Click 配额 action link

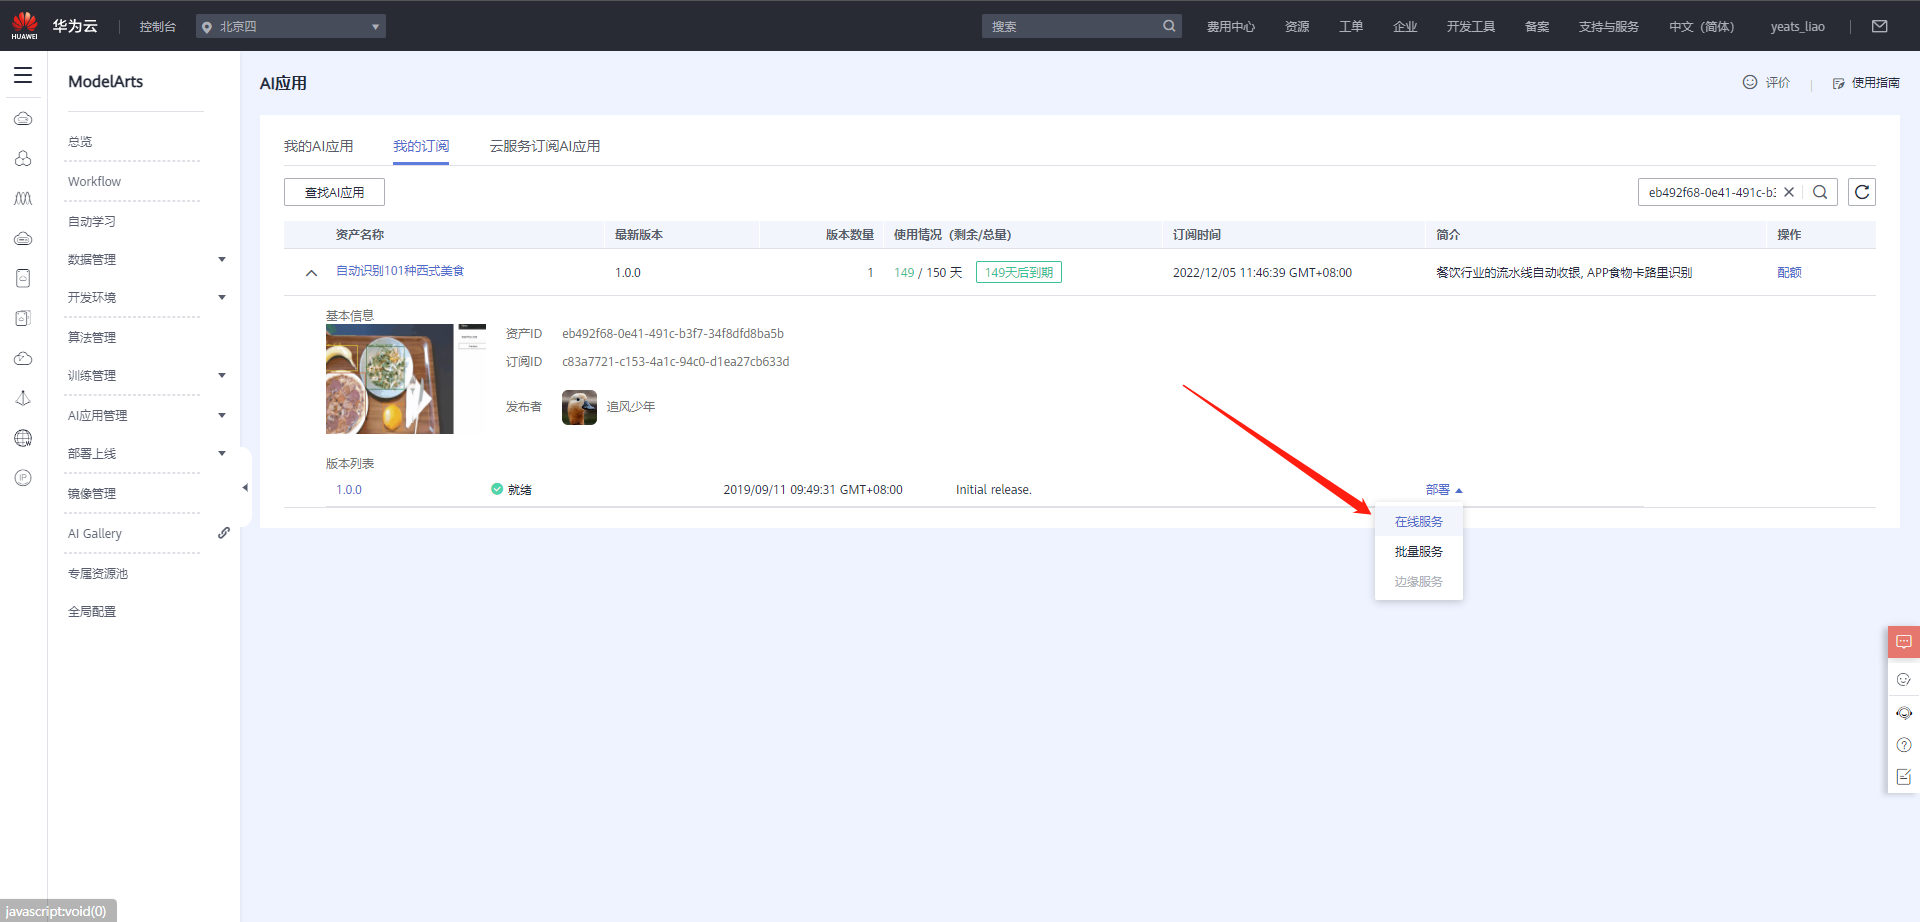[x=1789, y=272]
